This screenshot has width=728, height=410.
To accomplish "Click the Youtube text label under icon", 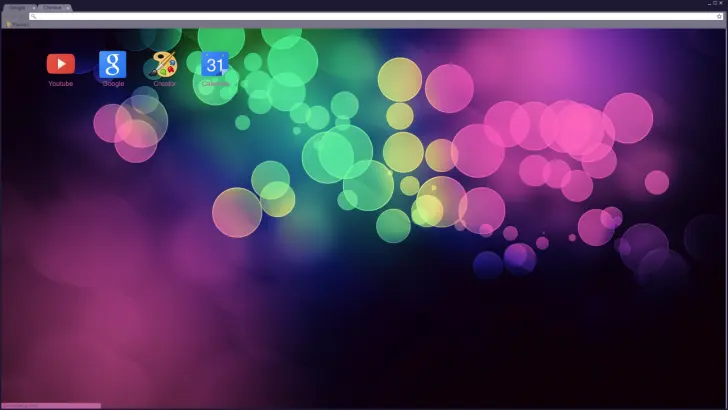I will (60, 83).
